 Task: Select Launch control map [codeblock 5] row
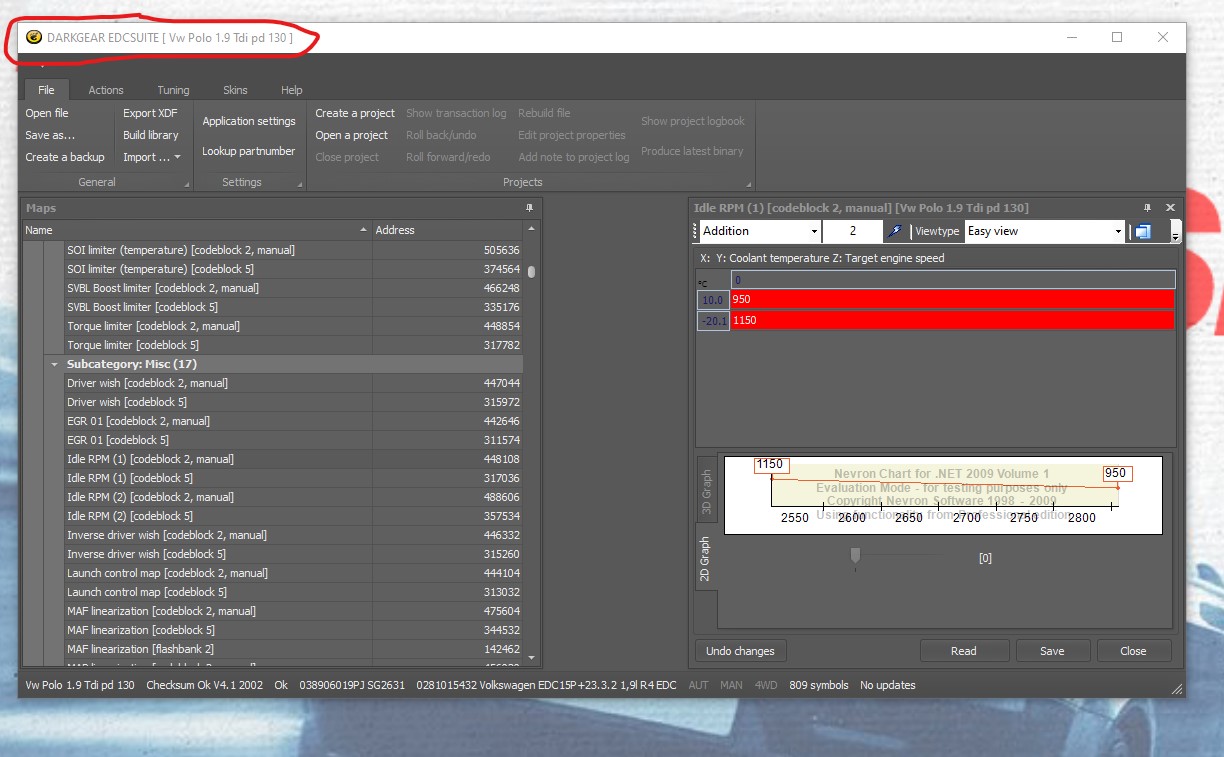tap(293, 592)
